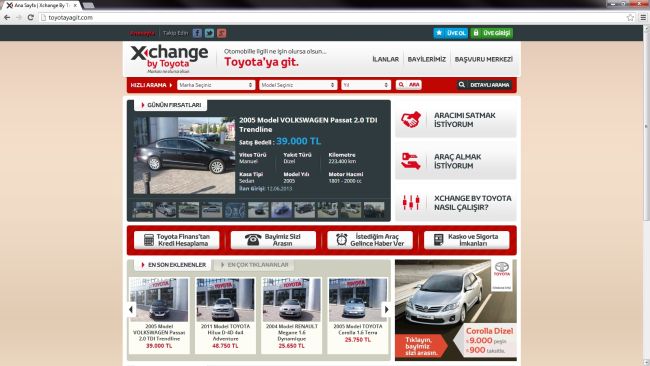Image resolution: width=650 pixels, height=366 pixels.
Task: Open the Google Plus social icon
Action: click(x=222, y=33)
